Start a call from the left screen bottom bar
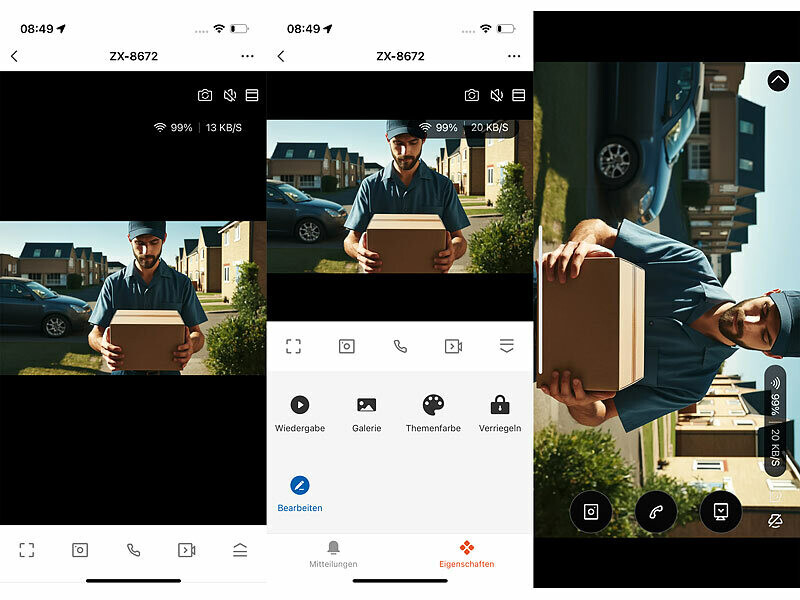Image resolution: width=800 pixels, height=600 pixels. tap(133, 550)
